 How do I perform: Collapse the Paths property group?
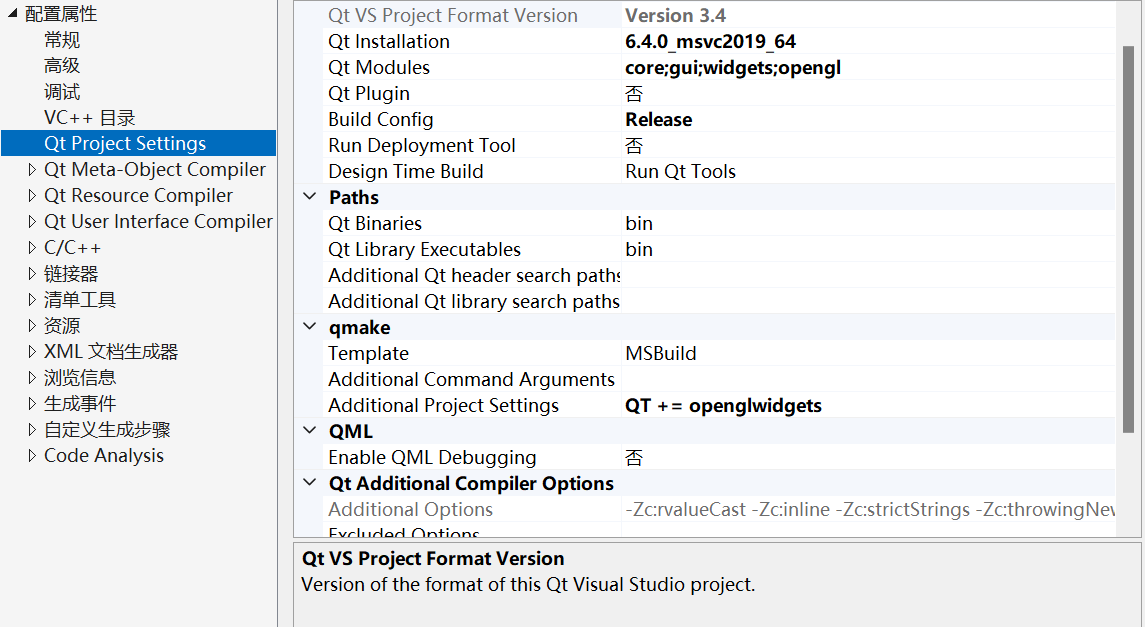pos(310,197)
